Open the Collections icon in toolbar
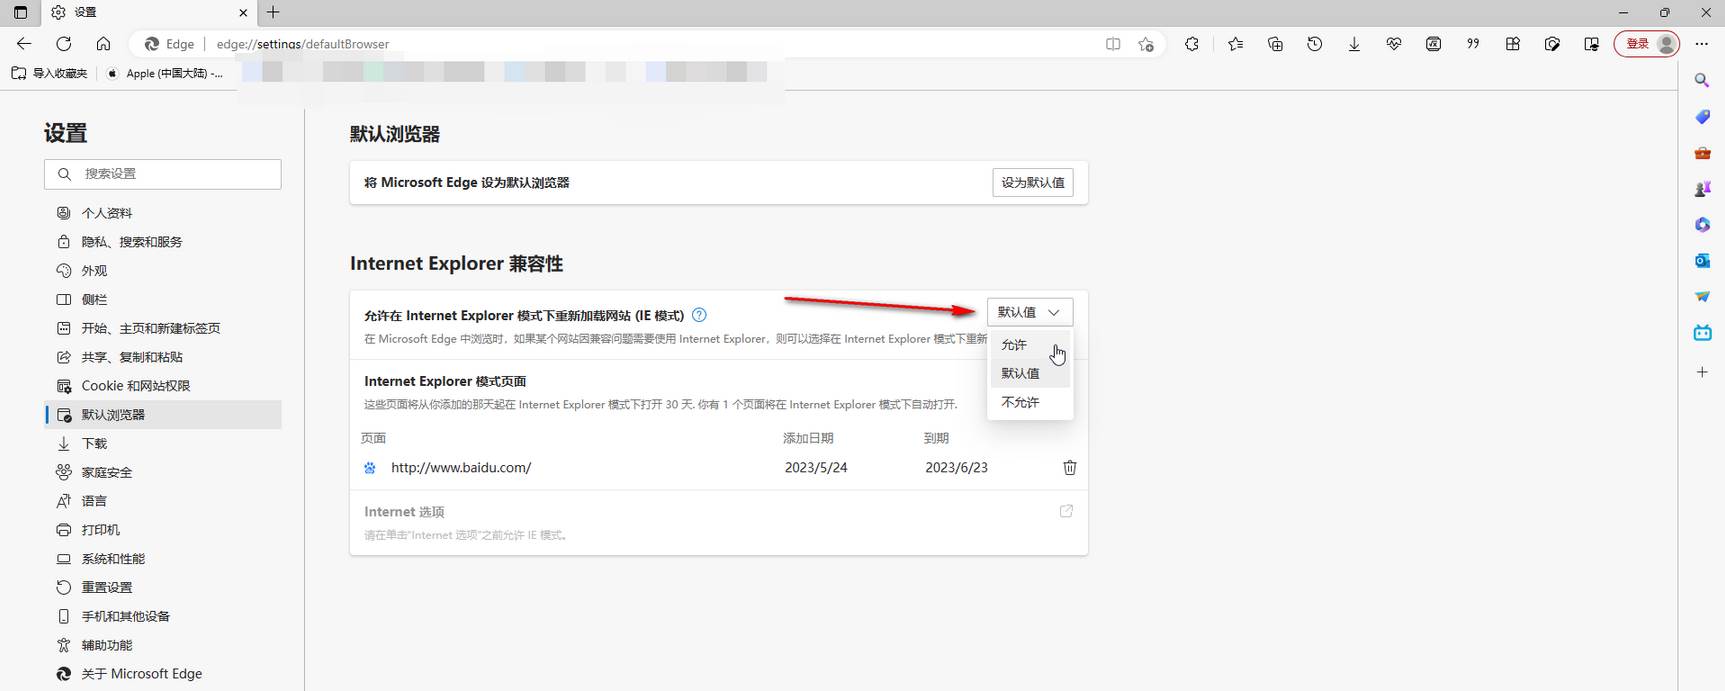1725x691 pixels. tap(1275, 44)
